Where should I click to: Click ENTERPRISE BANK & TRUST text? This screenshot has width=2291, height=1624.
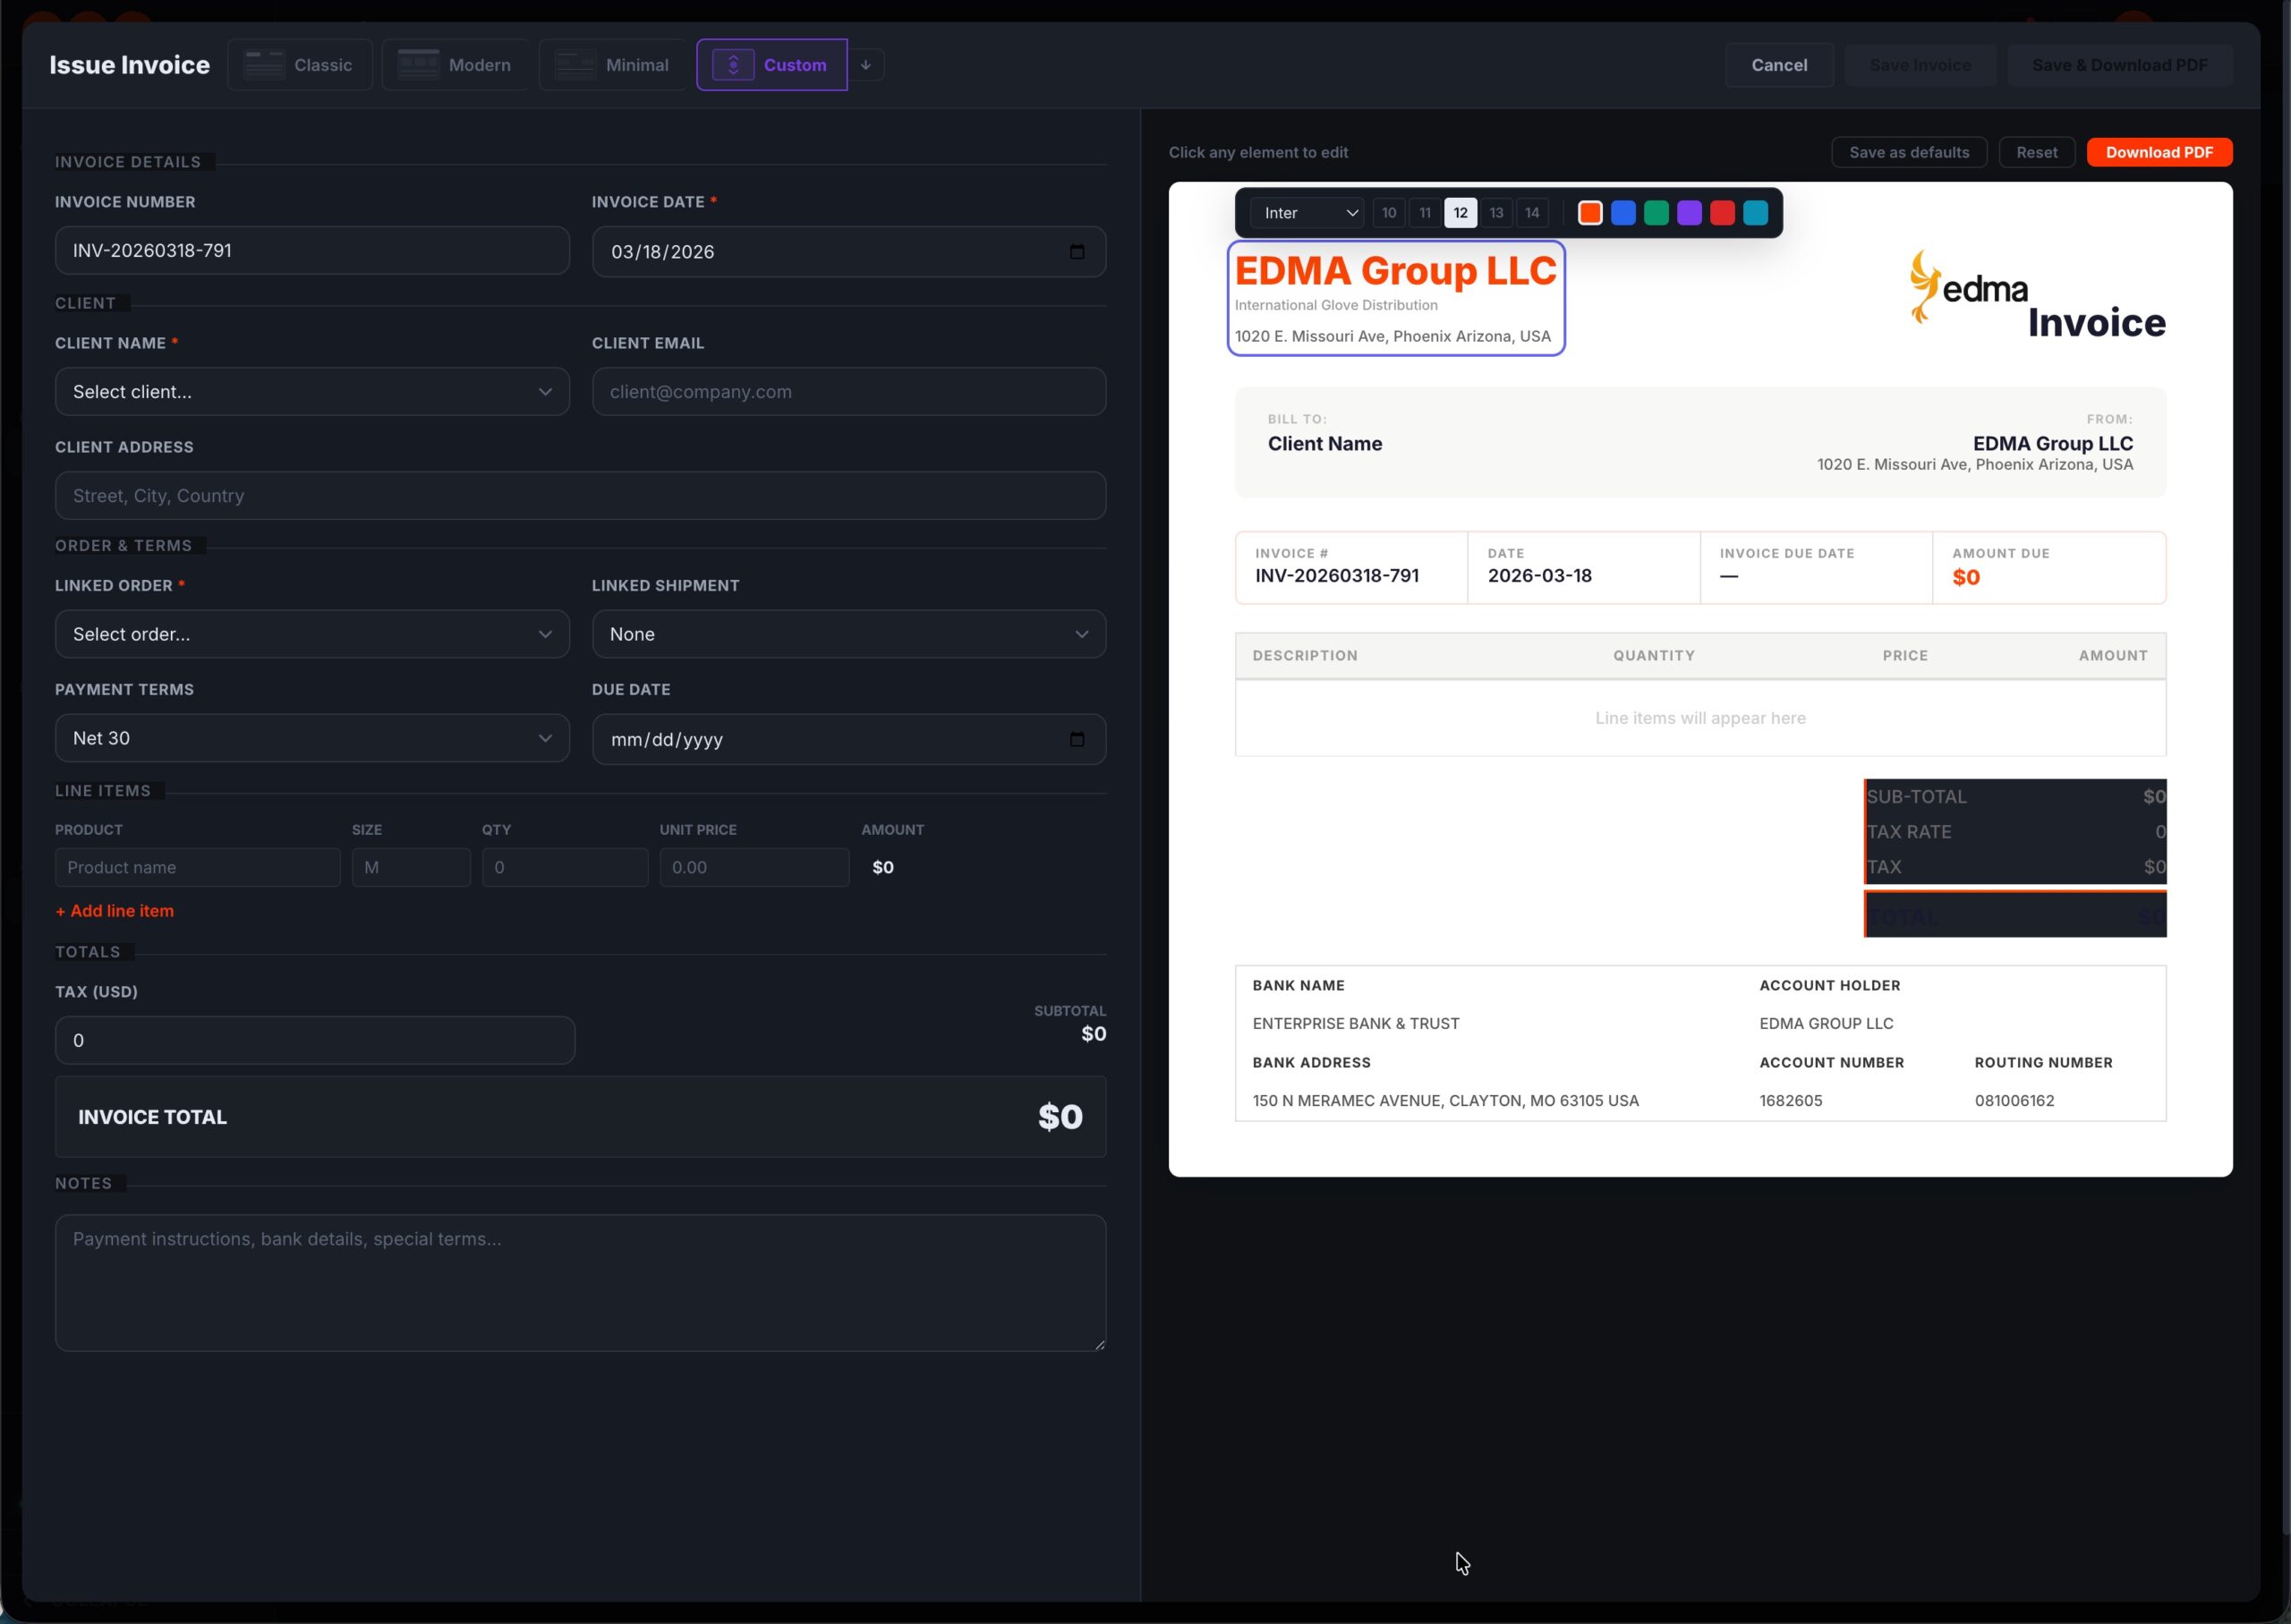pyautogui.click(x=1356, y=1024)
